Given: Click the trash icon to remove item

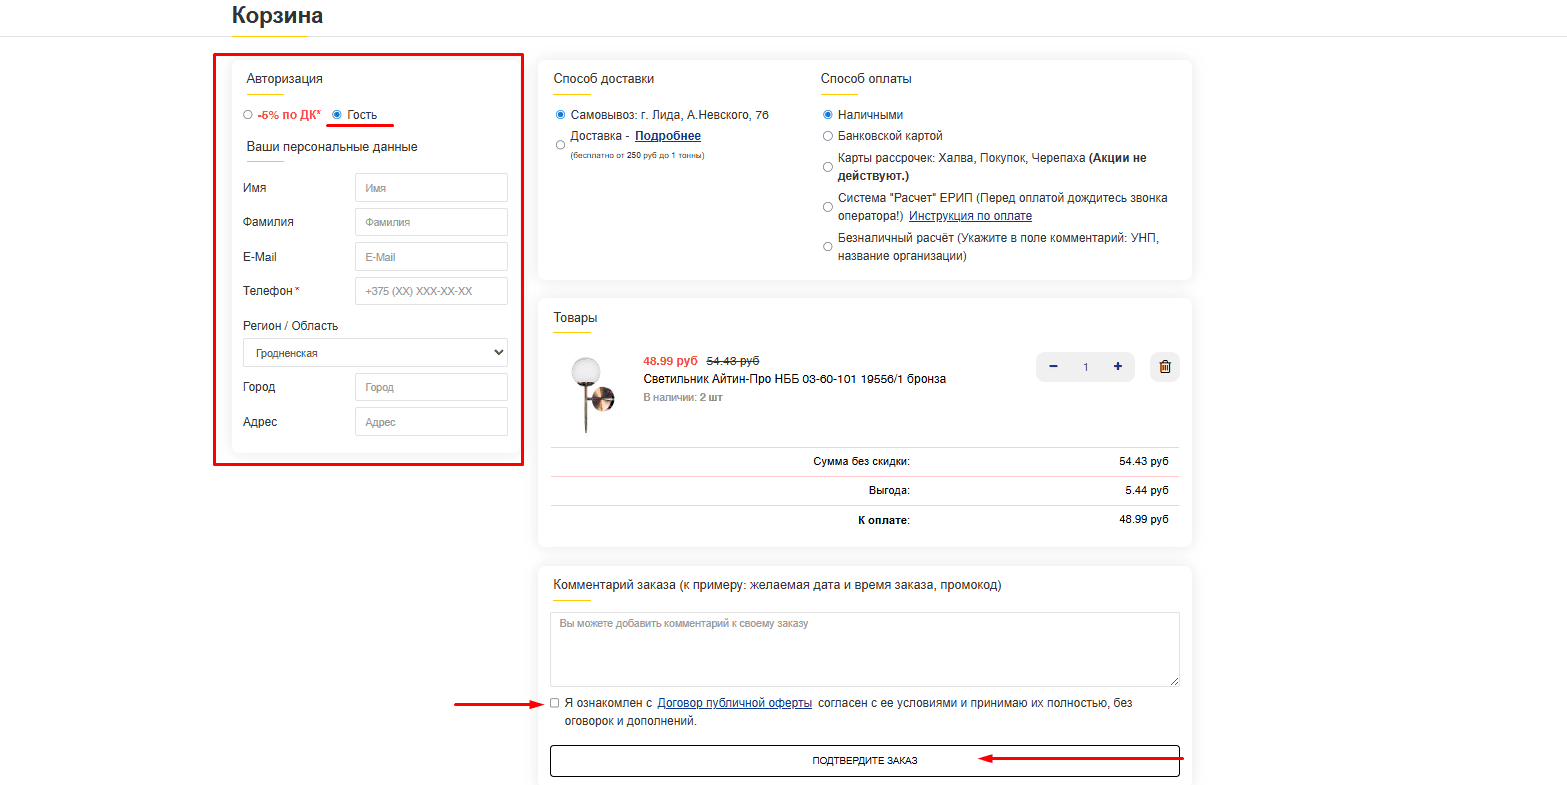Looking at the screenshot, I should [1164, 367].
